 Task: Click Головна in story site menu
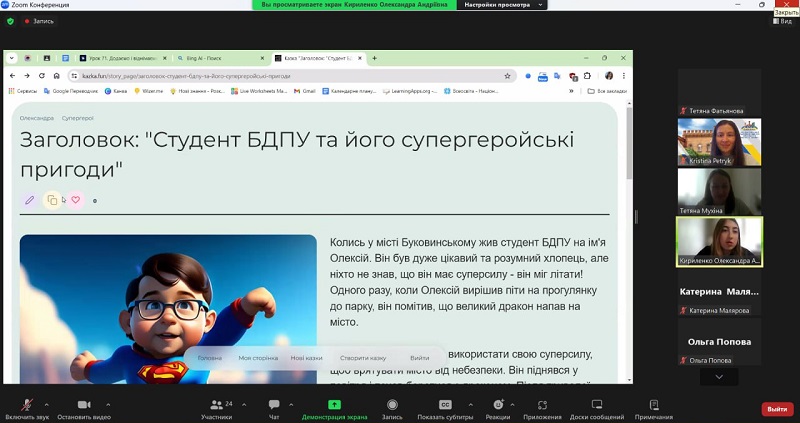pyautogui.click(x=210, y=358)
